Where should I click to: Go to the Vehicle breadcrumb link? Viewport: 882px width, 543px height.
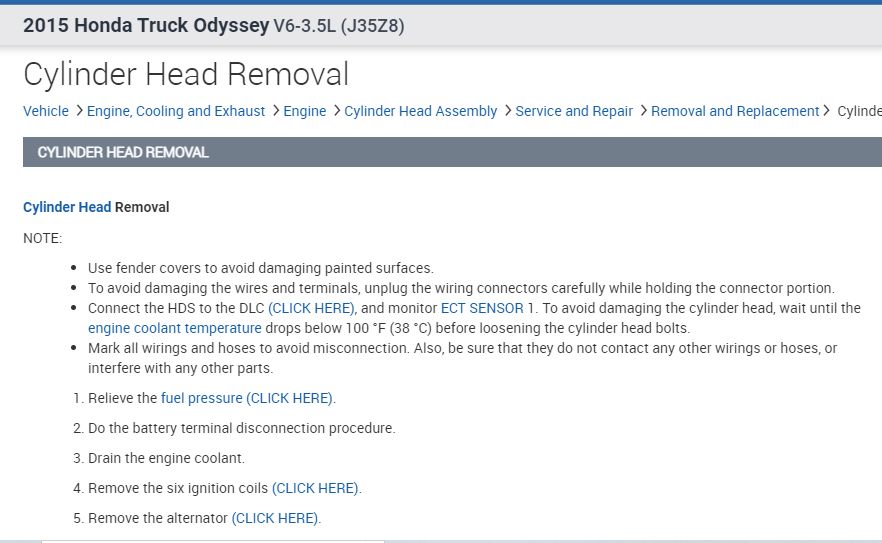(46, 111)
